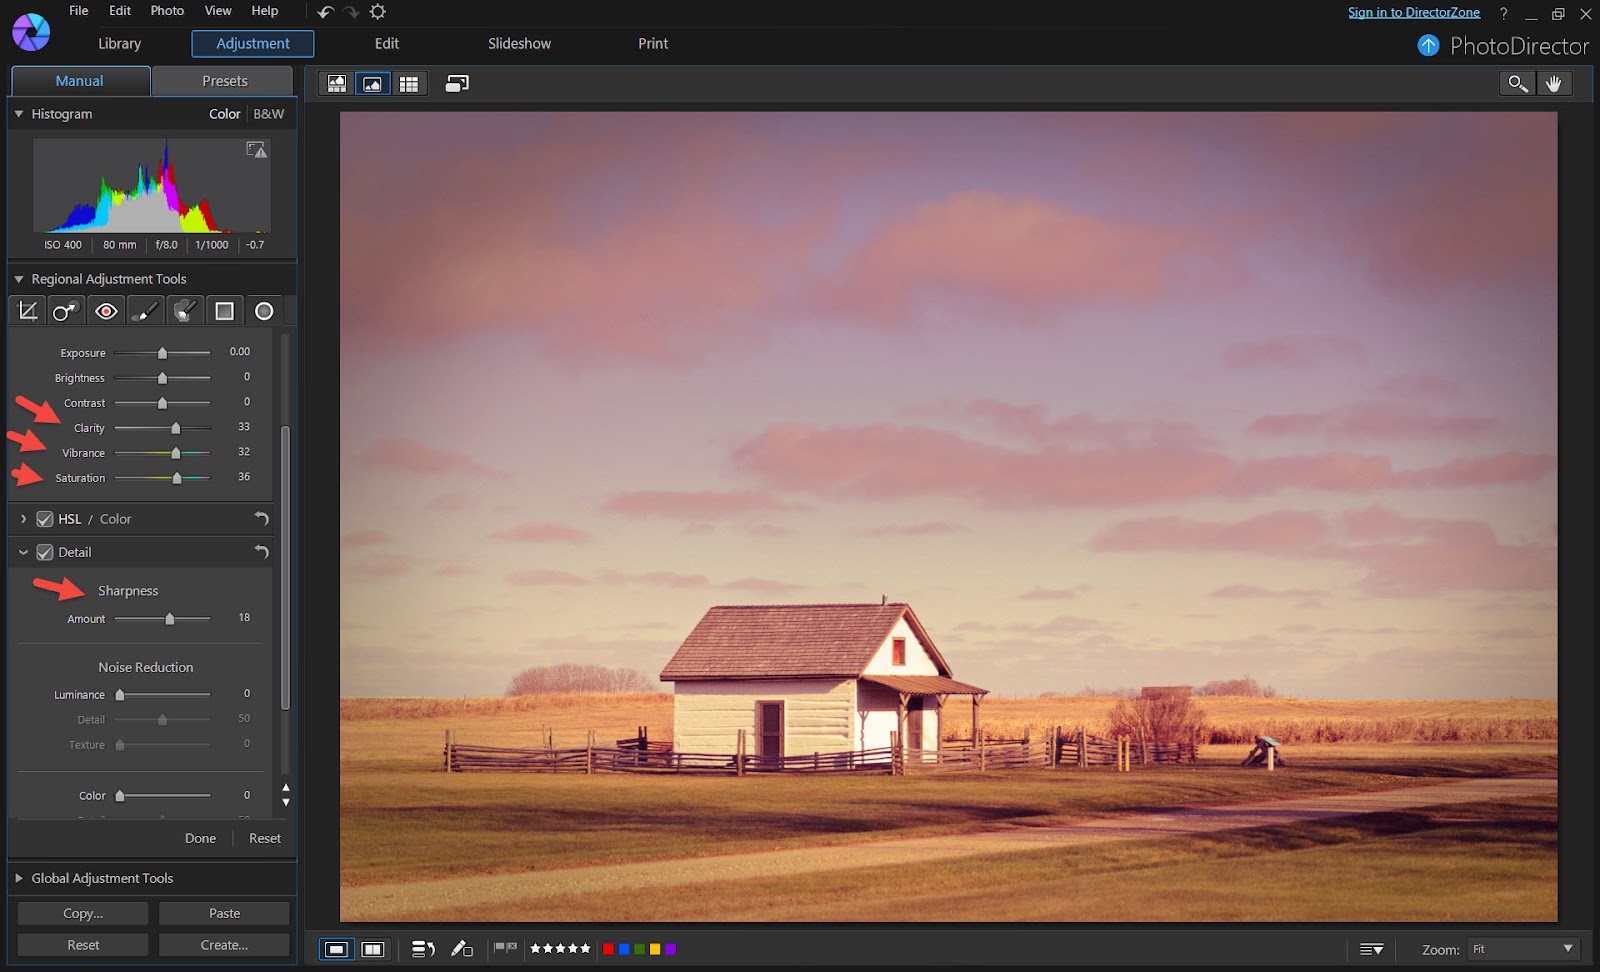Viewport: 1600px width, 972px height.
Task: Select the Gradient Mask square tool
Action: pos(224,311)
